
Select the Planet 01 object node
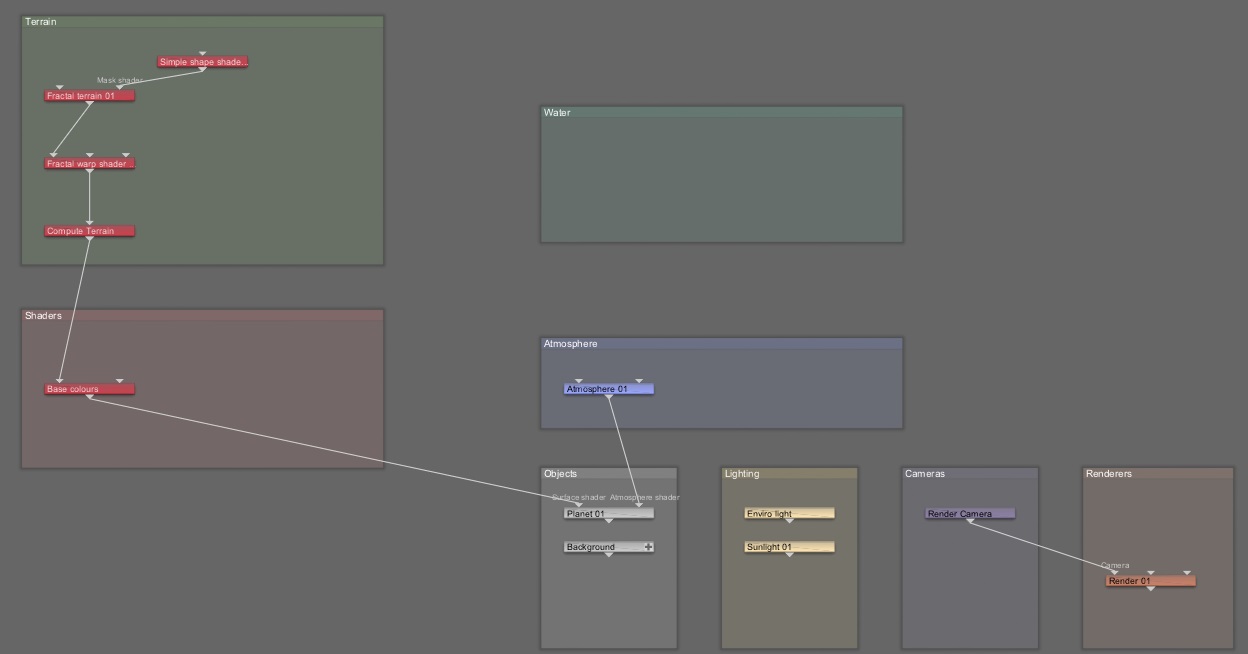pos(608,514)
